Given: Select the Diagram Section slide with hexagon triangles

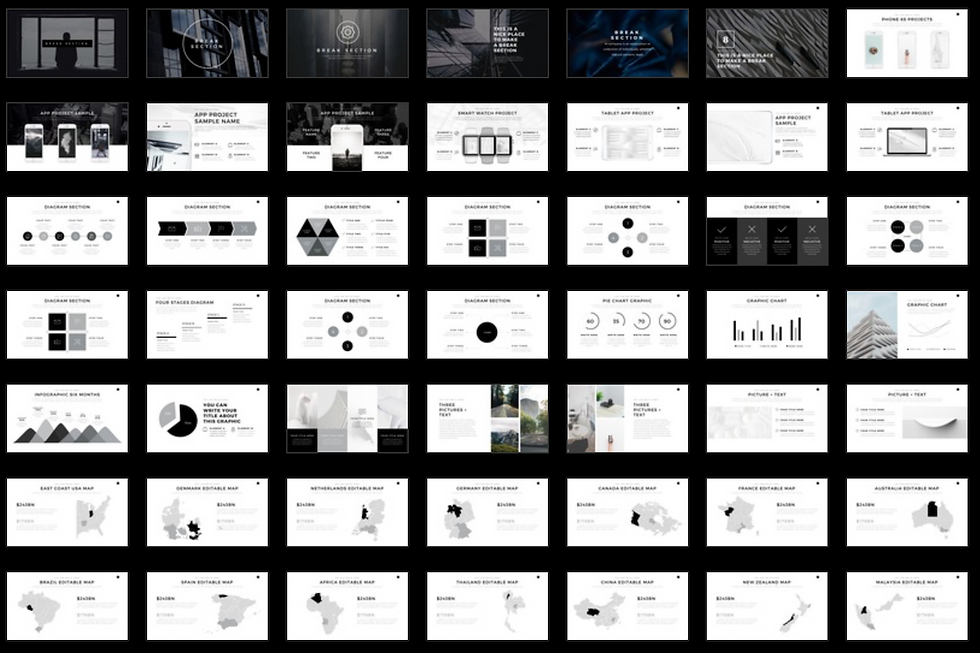Looking at the screenshot, I should (x=348, y=231).
